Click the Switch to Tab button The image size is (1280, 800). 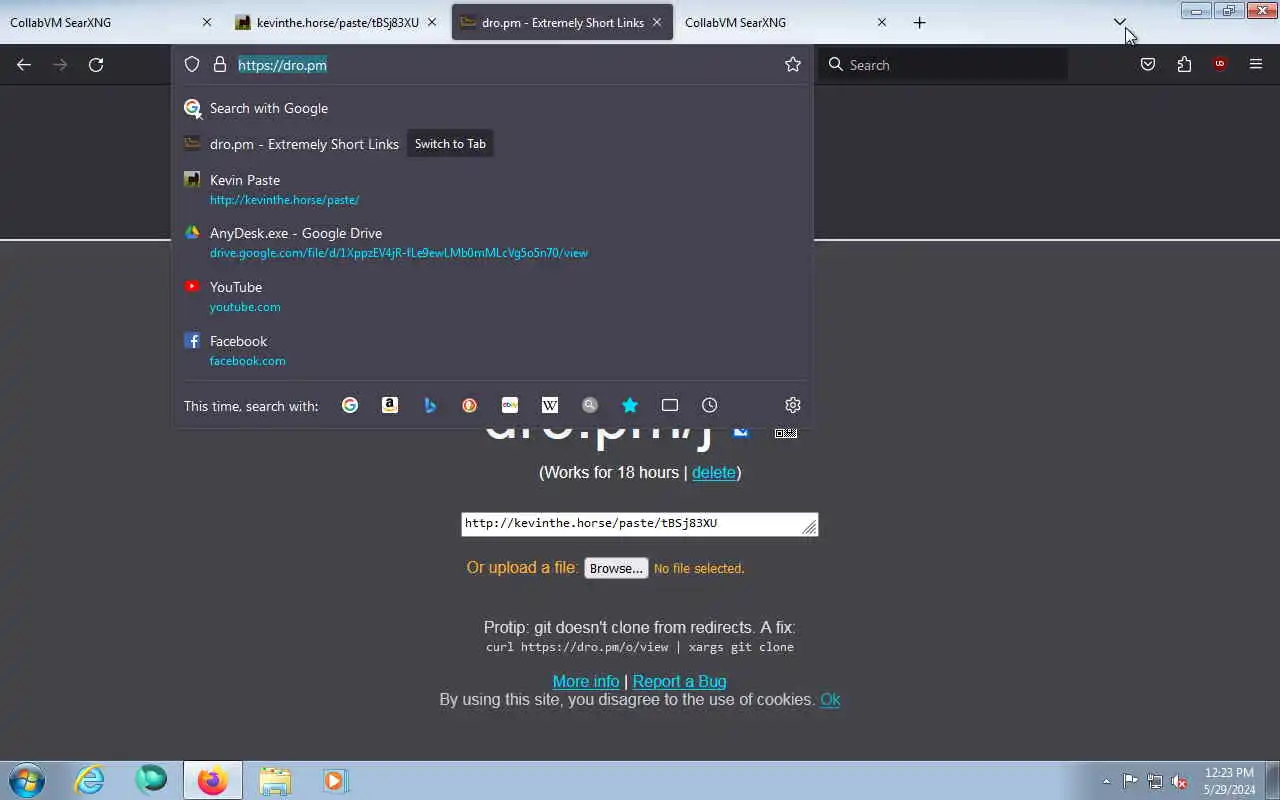(450, 144)
